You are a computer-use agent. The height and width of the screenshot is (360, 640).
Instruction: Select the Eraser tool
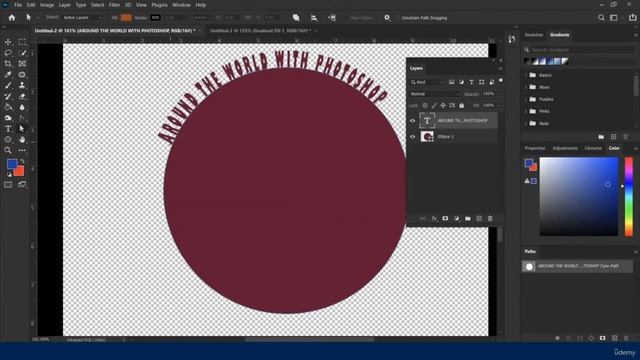(x=22, y=96)
